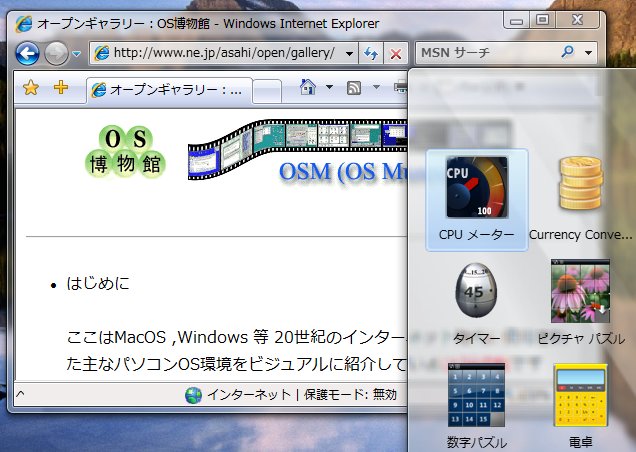Select the CPU メーター gadget
The height and width of the screenshot is (452, 636).
[x=477, y=200]
